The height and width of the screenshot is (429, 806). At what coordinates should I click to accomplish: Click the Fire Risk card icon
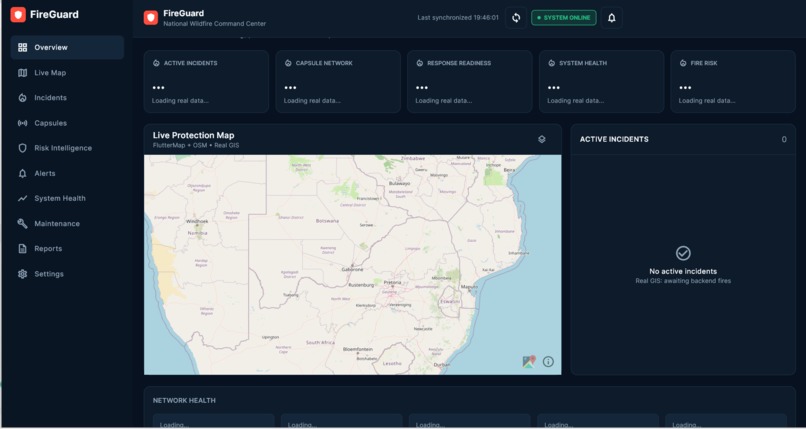683,63
